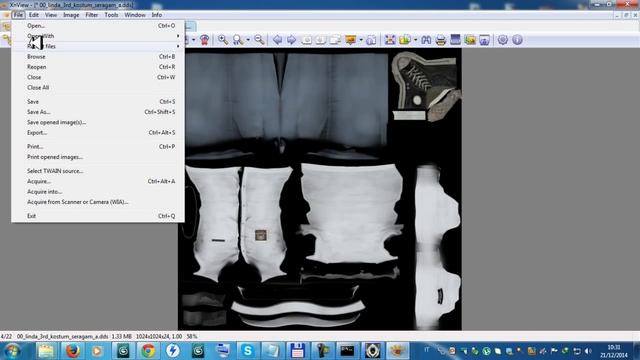Choose Print... in the File menu

click(x=98, y=147)
